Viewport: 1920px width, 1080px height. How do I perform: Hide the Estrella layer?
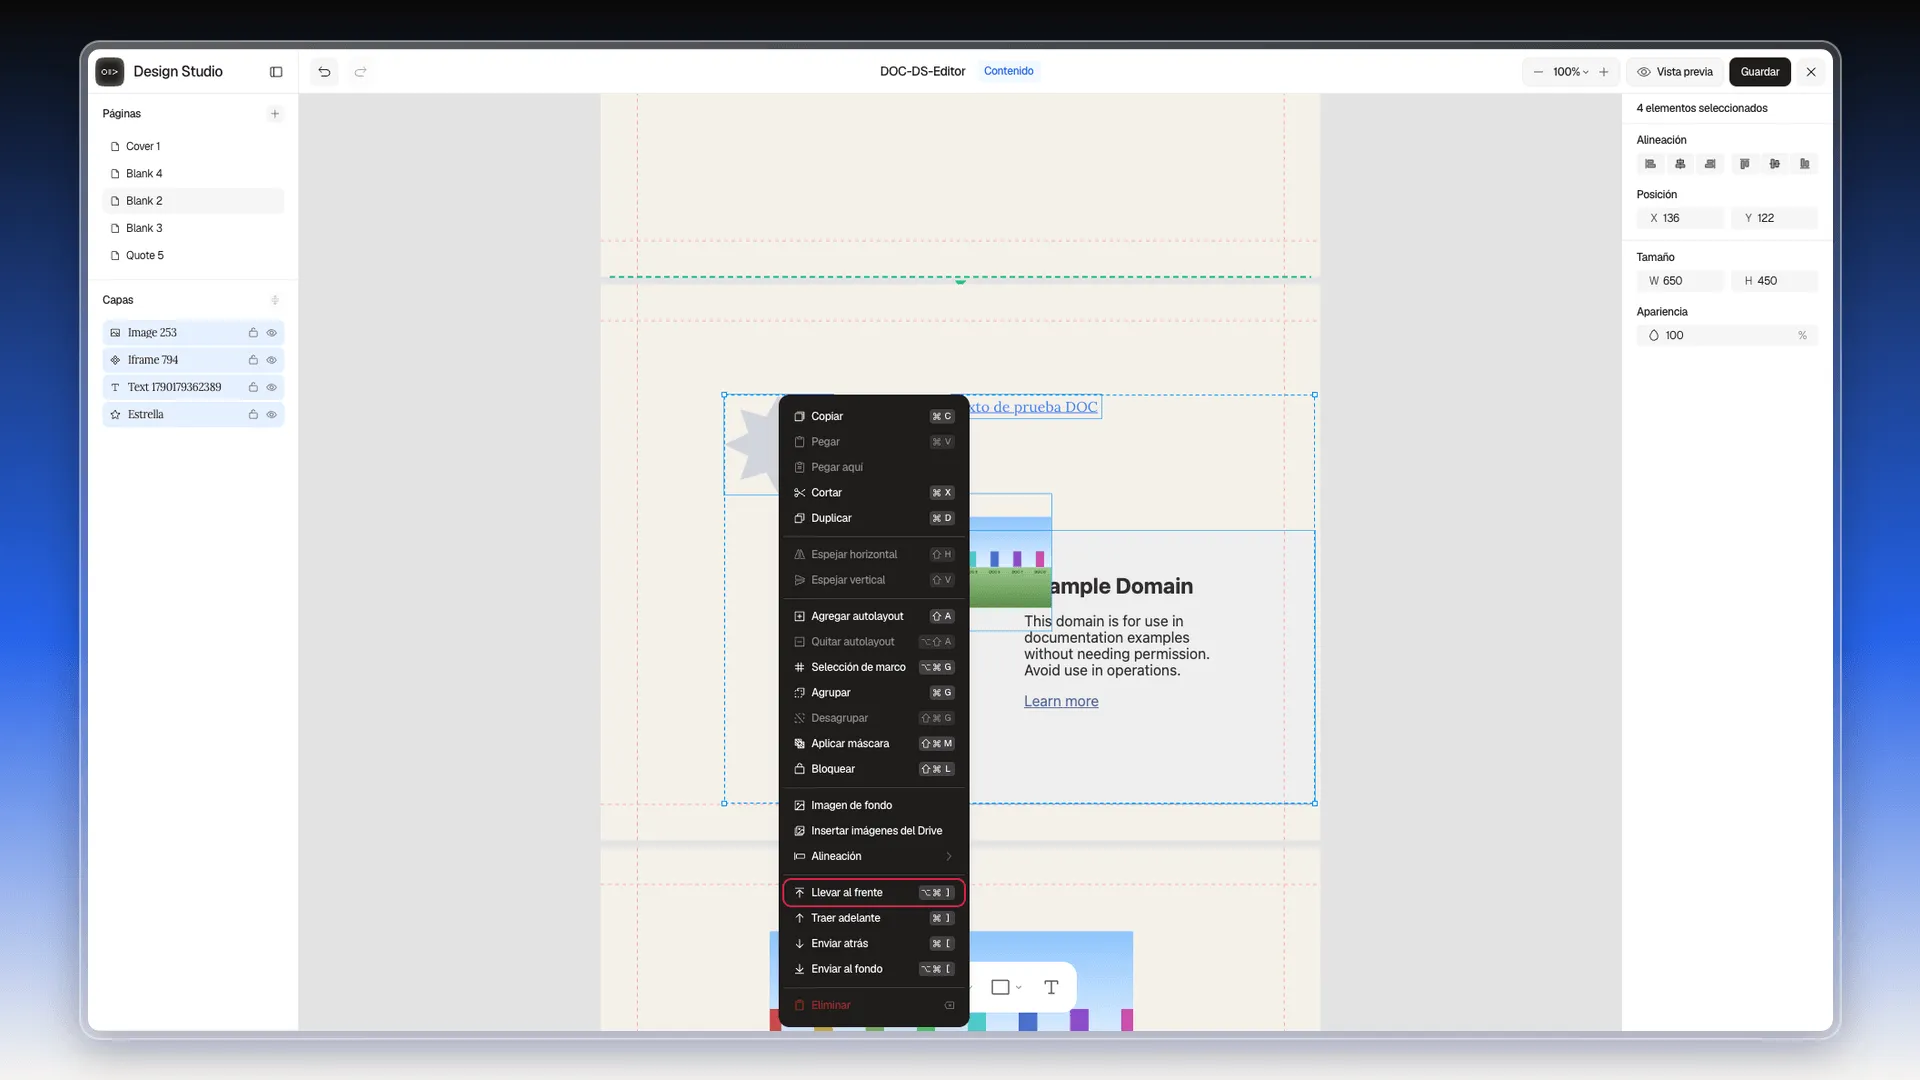(271, 414)
